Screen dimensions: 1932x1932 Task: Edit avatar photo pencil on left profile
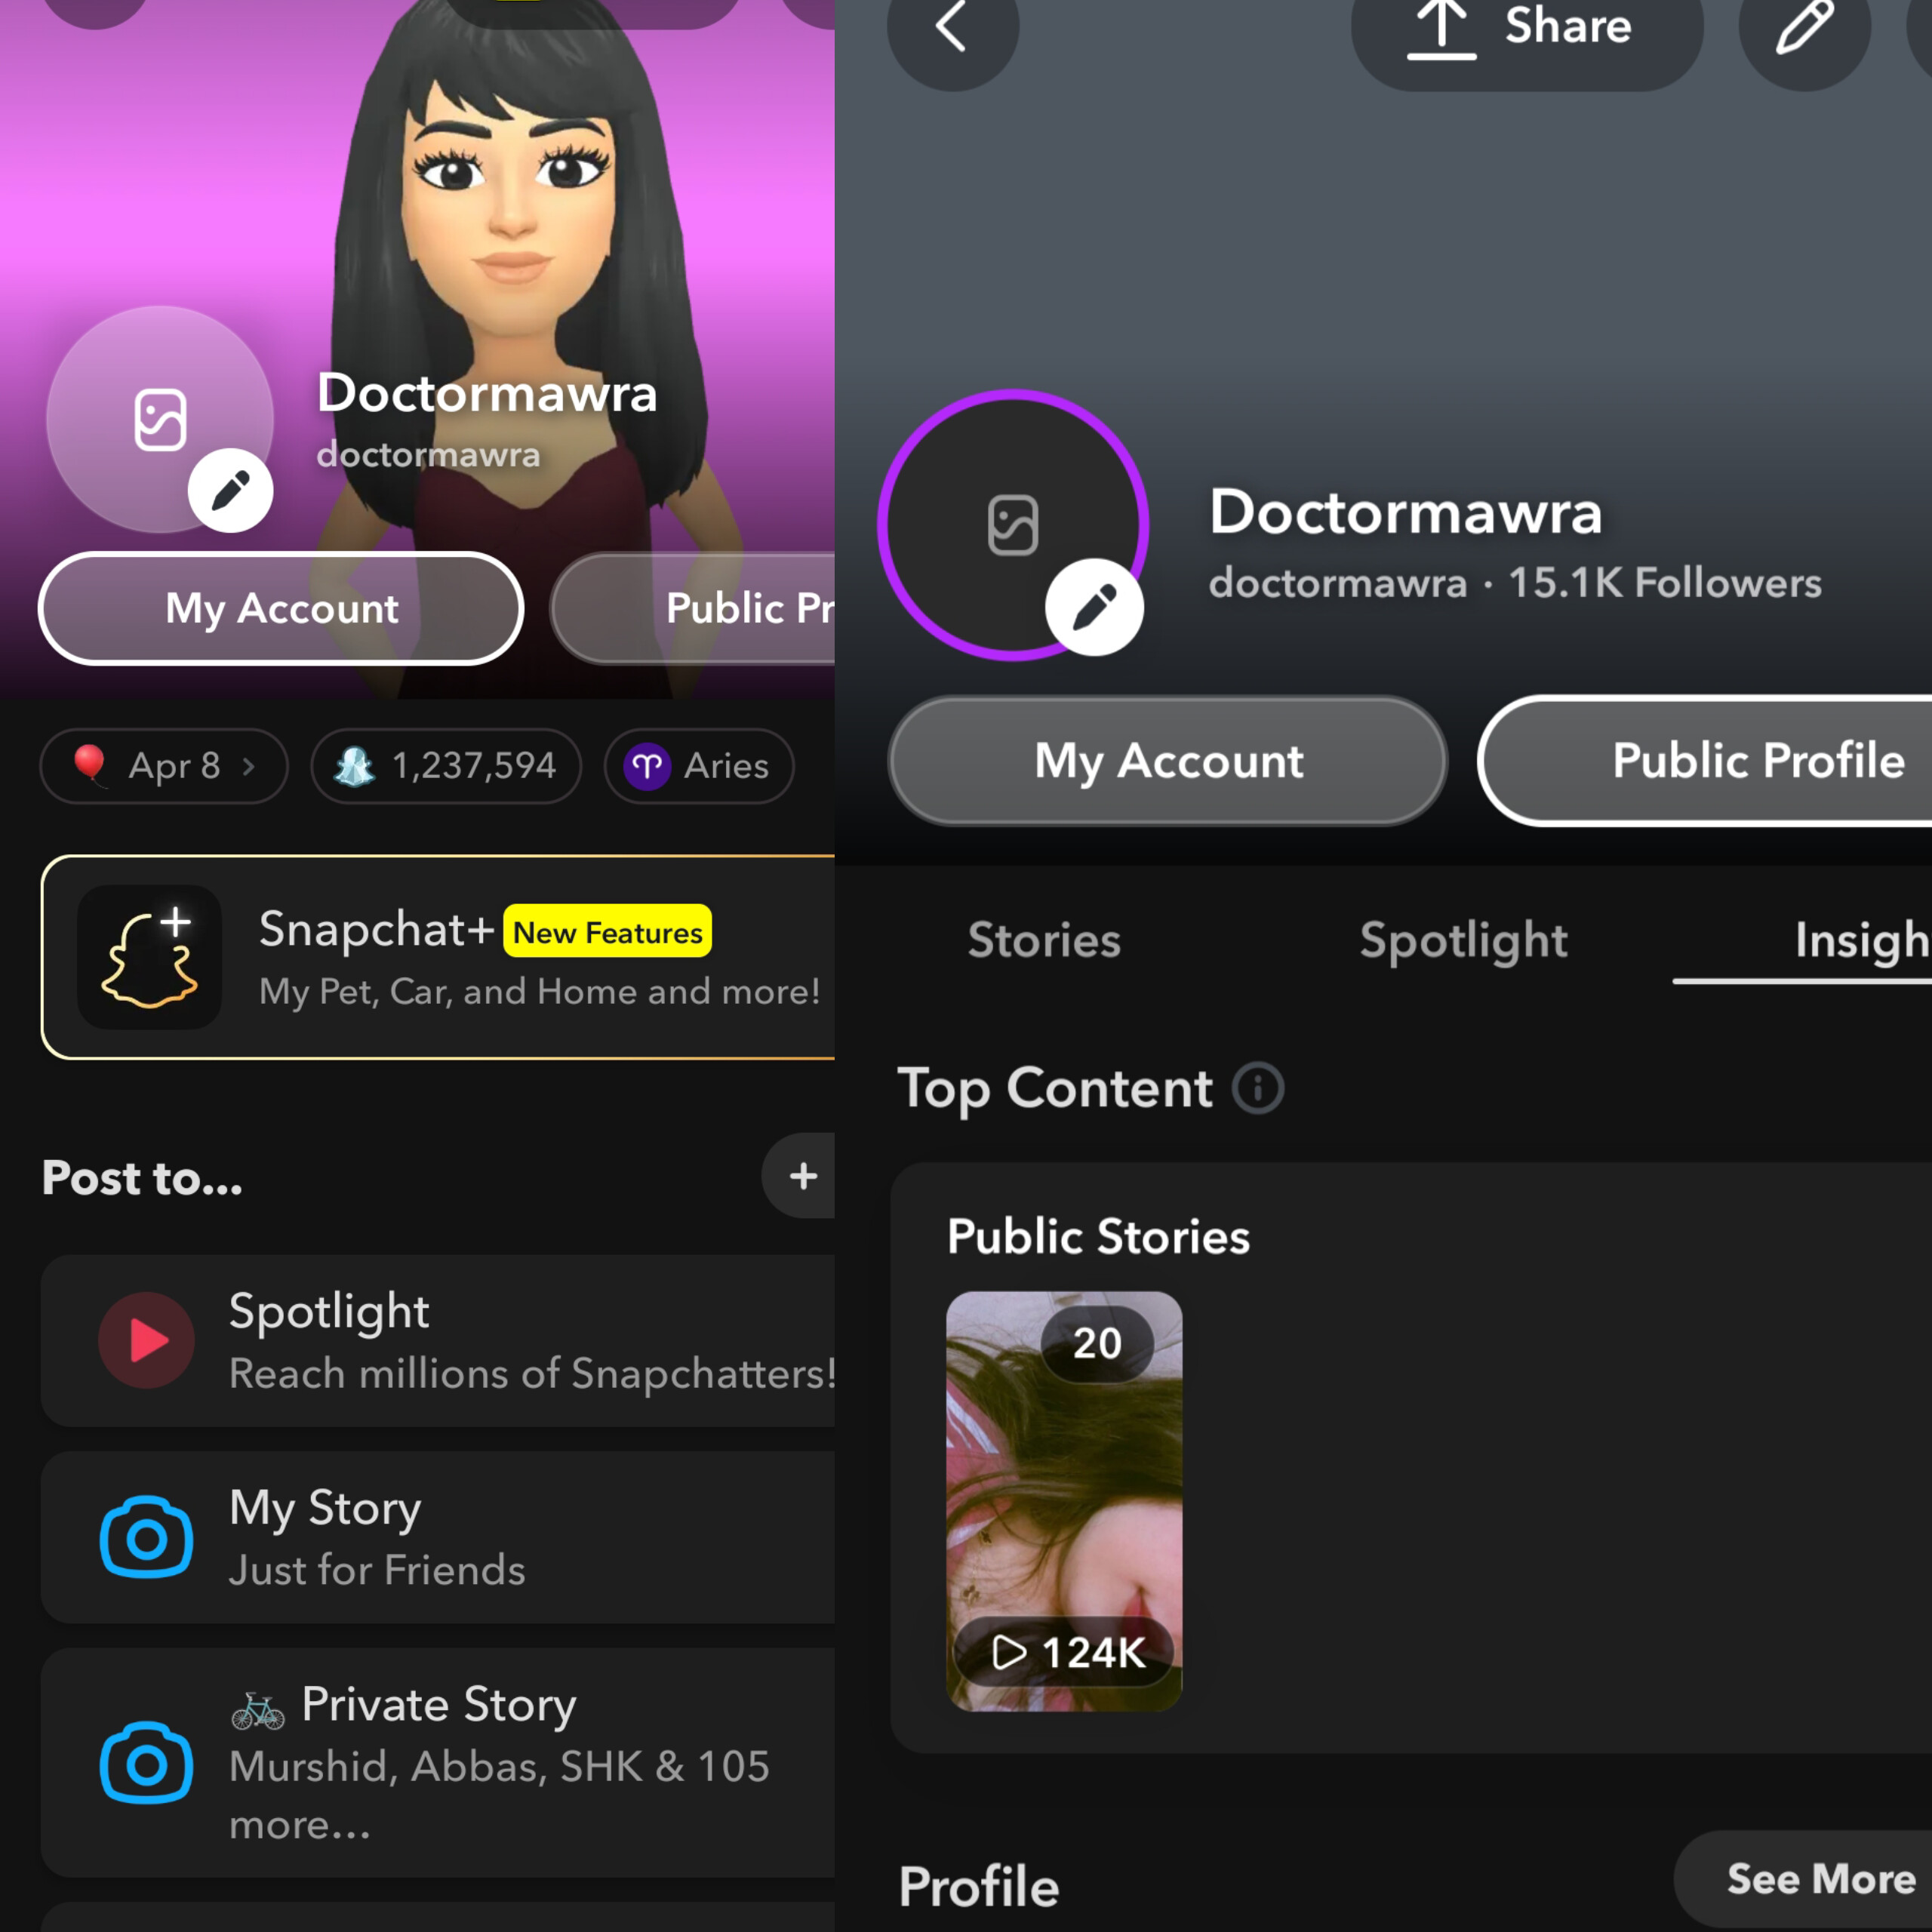[x=230, y=490]
